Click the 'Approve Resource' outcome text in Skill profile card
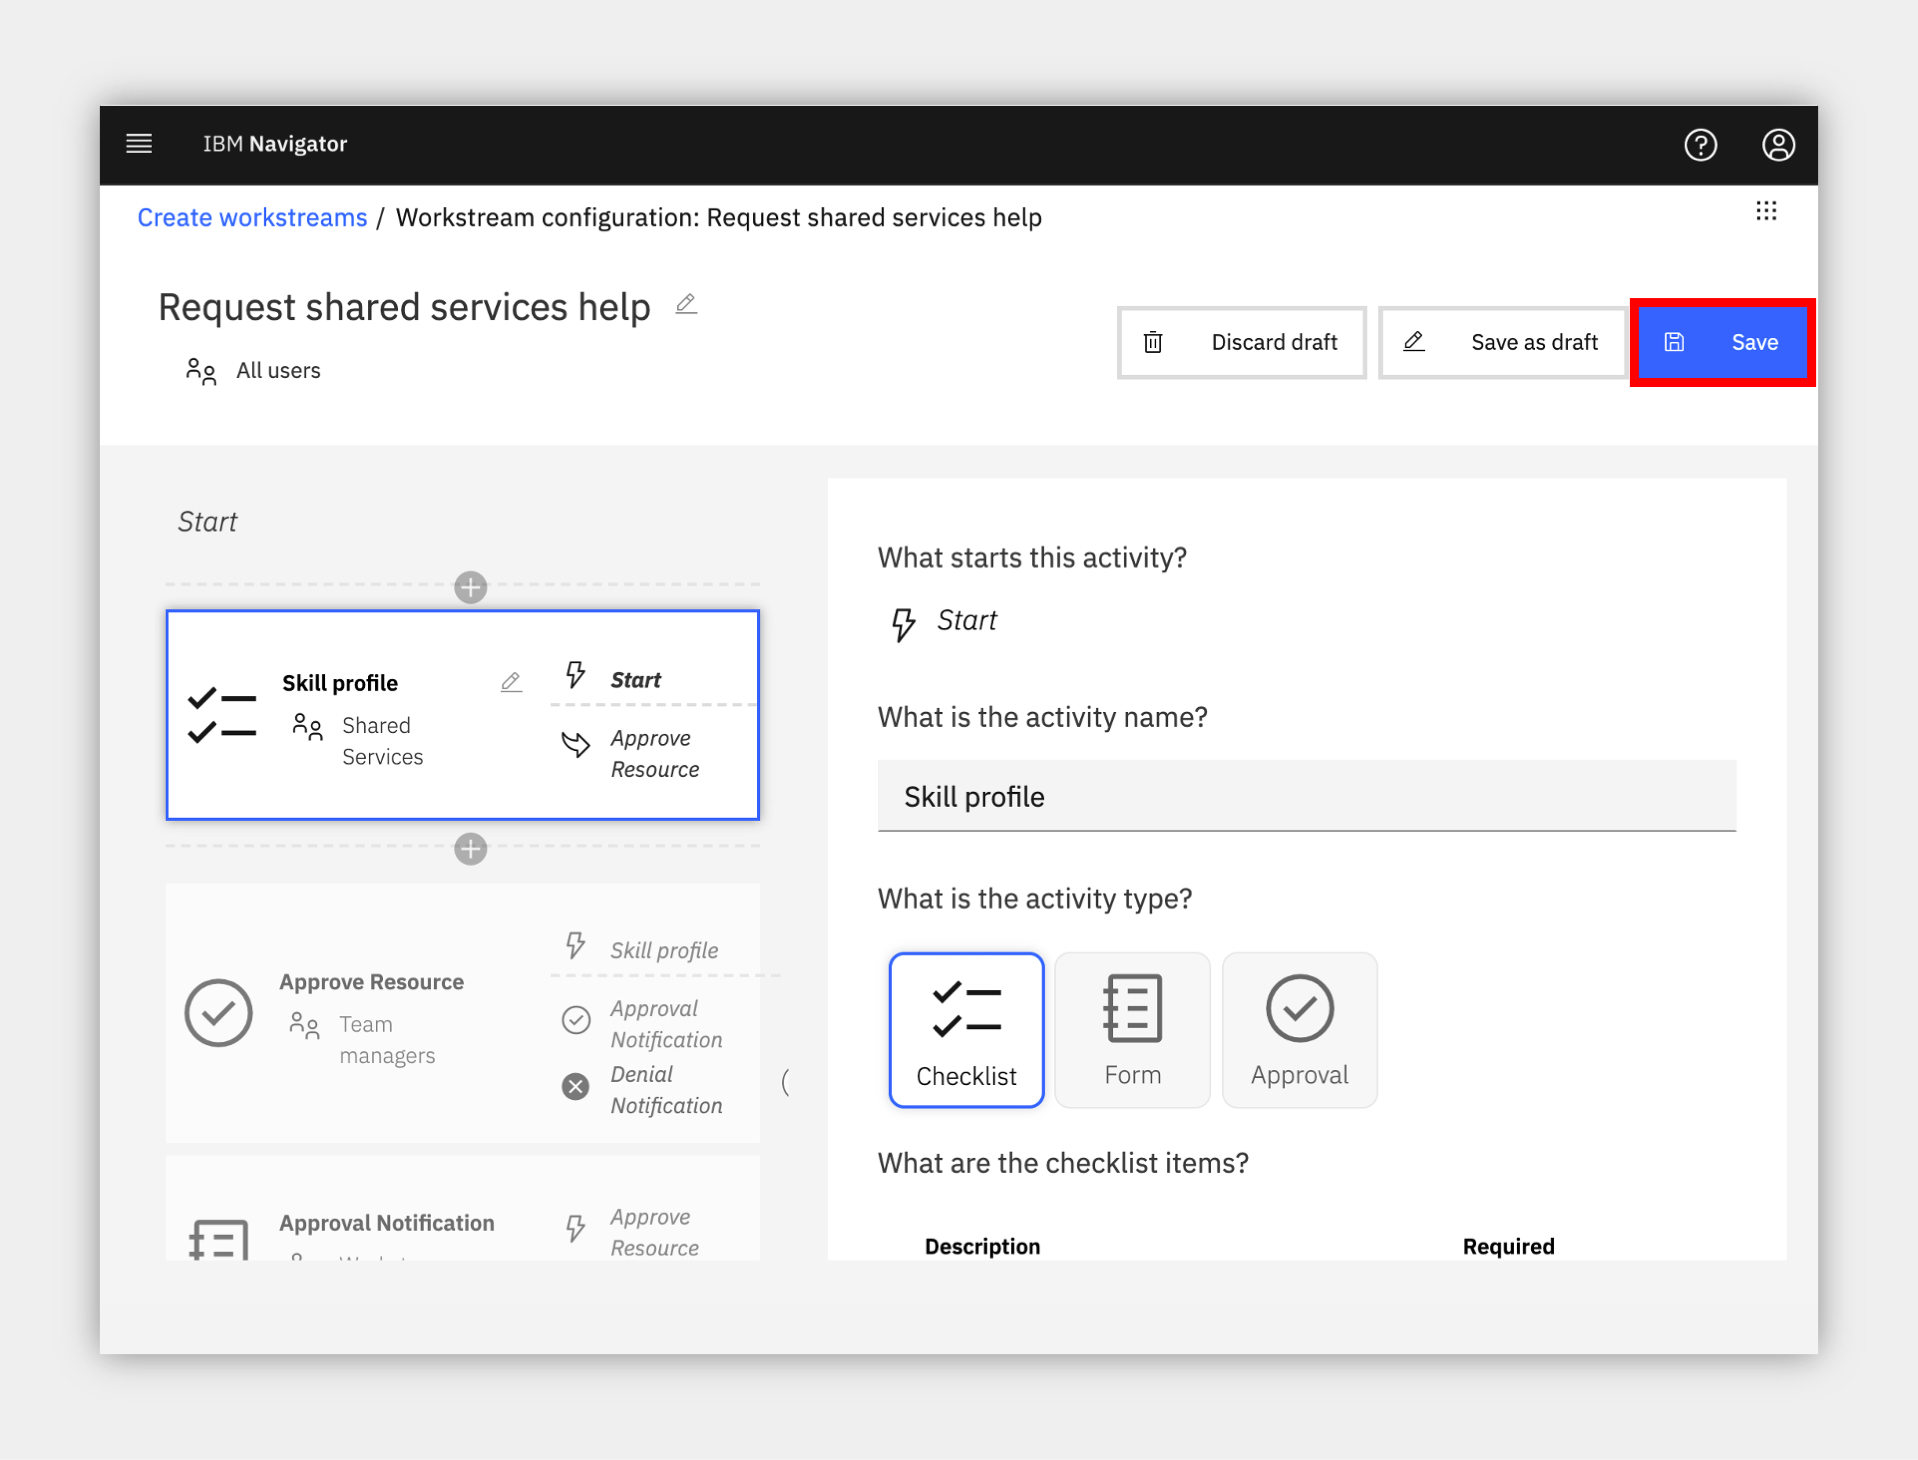 [655, 754]
